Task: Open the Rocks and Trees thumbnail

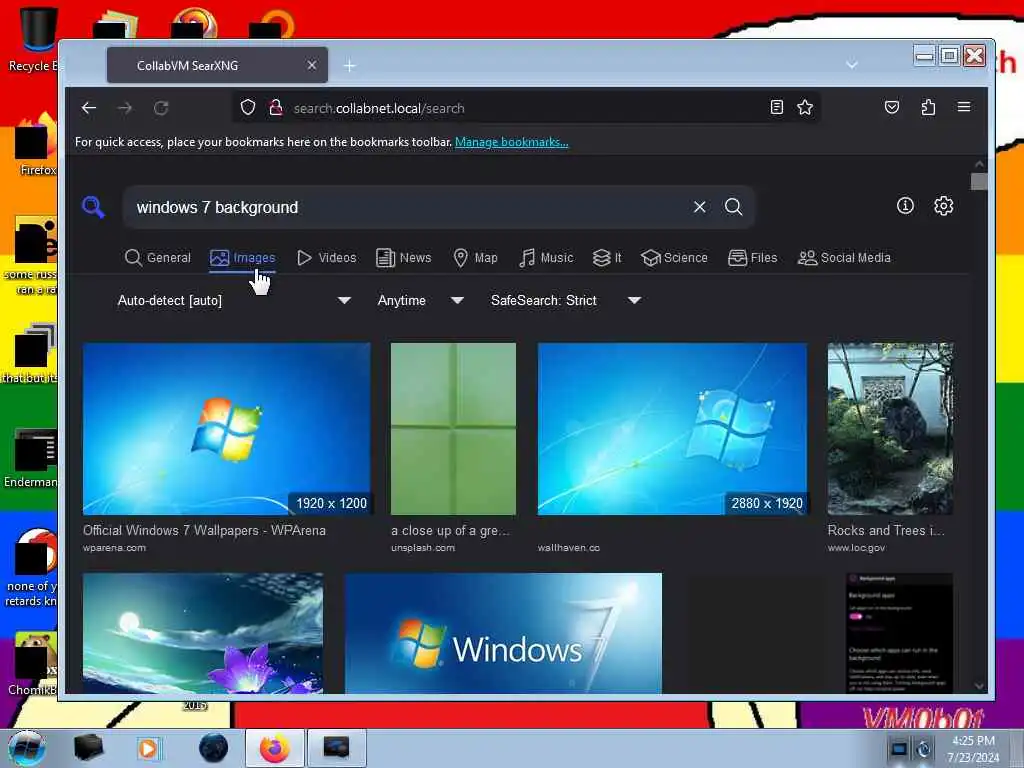Action: (x=890, y=429)
